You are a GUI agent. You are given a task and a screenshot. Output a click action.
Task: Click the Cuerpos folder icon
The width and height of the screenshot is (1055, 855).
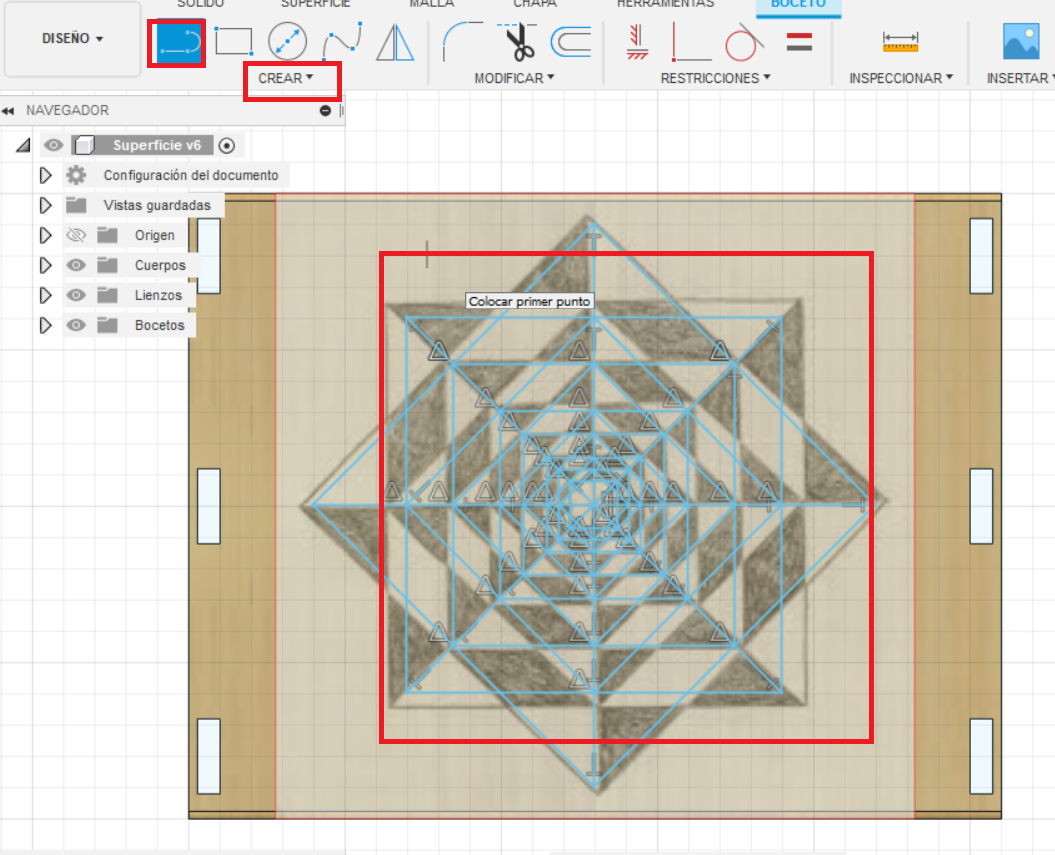(x=107, y=265)
